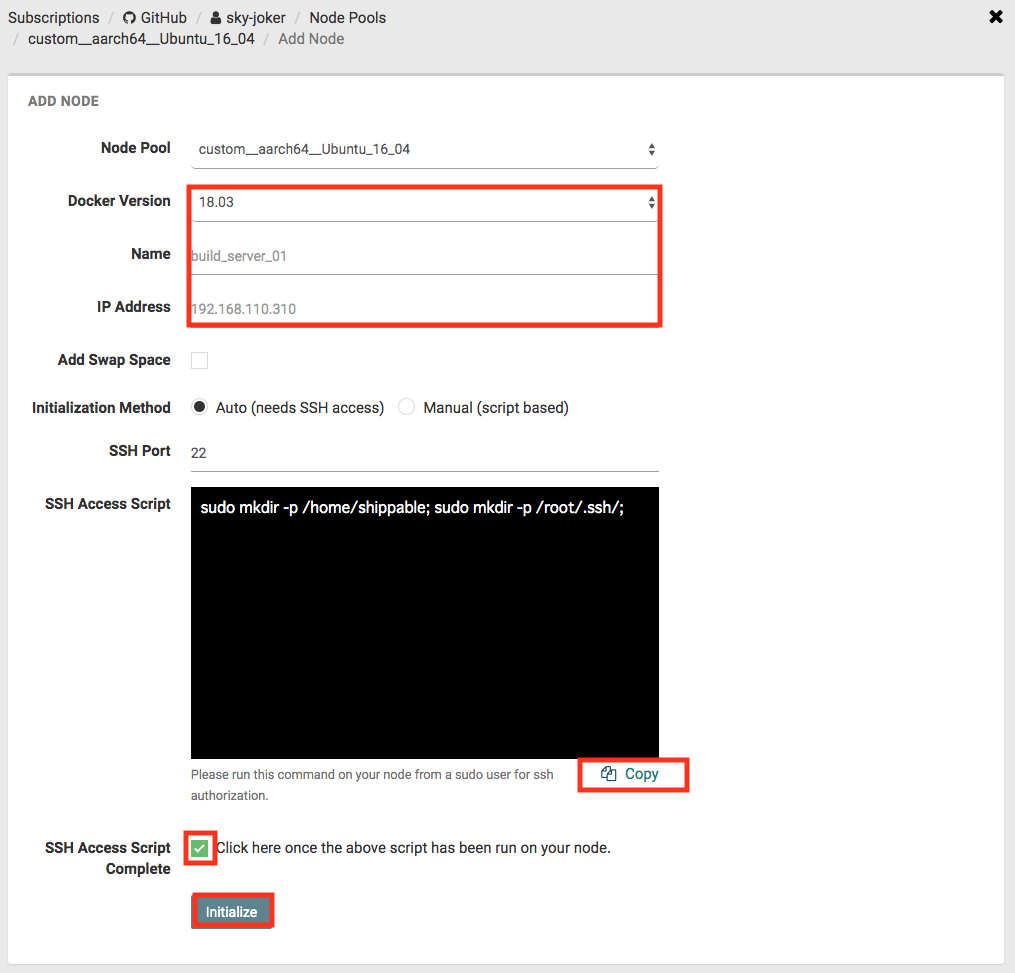Open the Node Pool dropdown

click(425, 150)
